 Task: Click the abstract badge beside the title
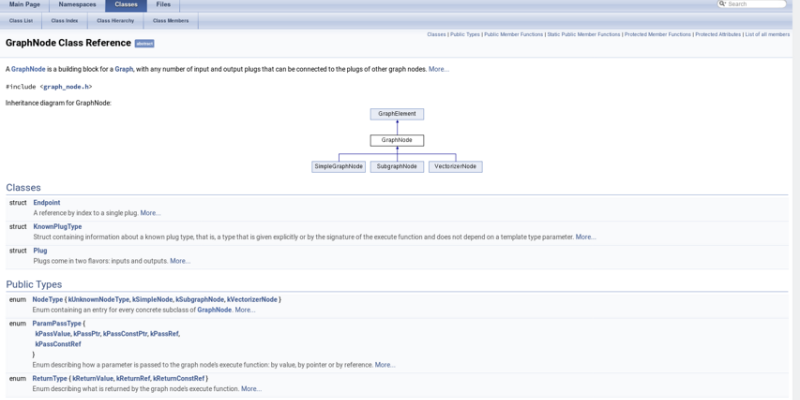click(144, 44)
